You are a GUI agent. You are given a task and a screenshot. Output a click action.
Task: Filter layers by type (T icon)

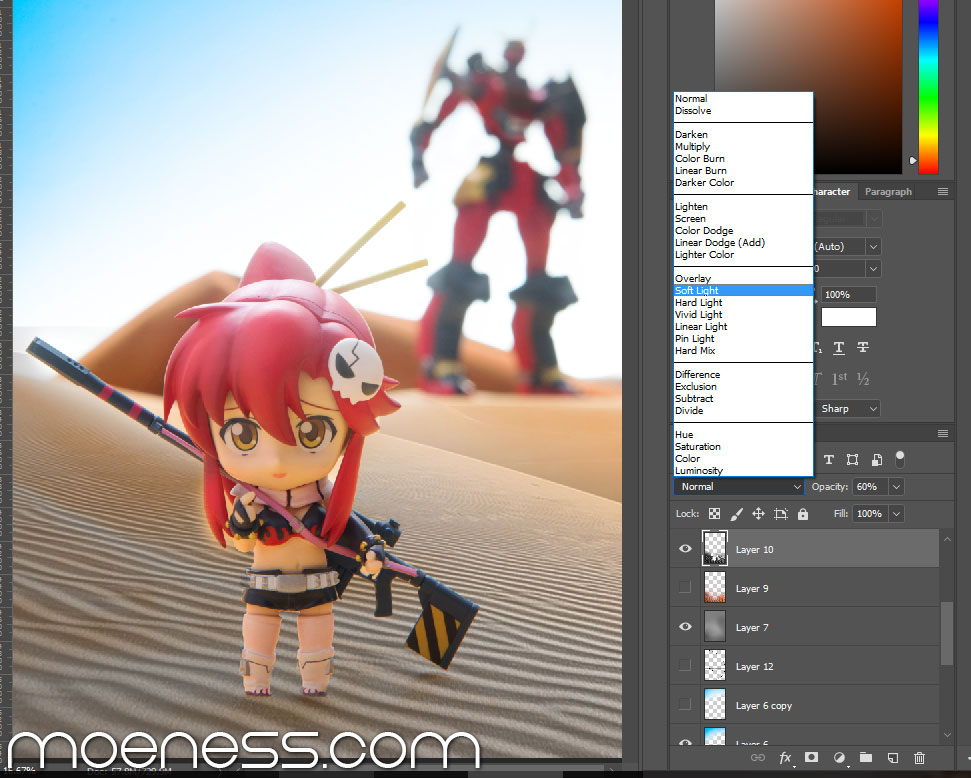829,459
